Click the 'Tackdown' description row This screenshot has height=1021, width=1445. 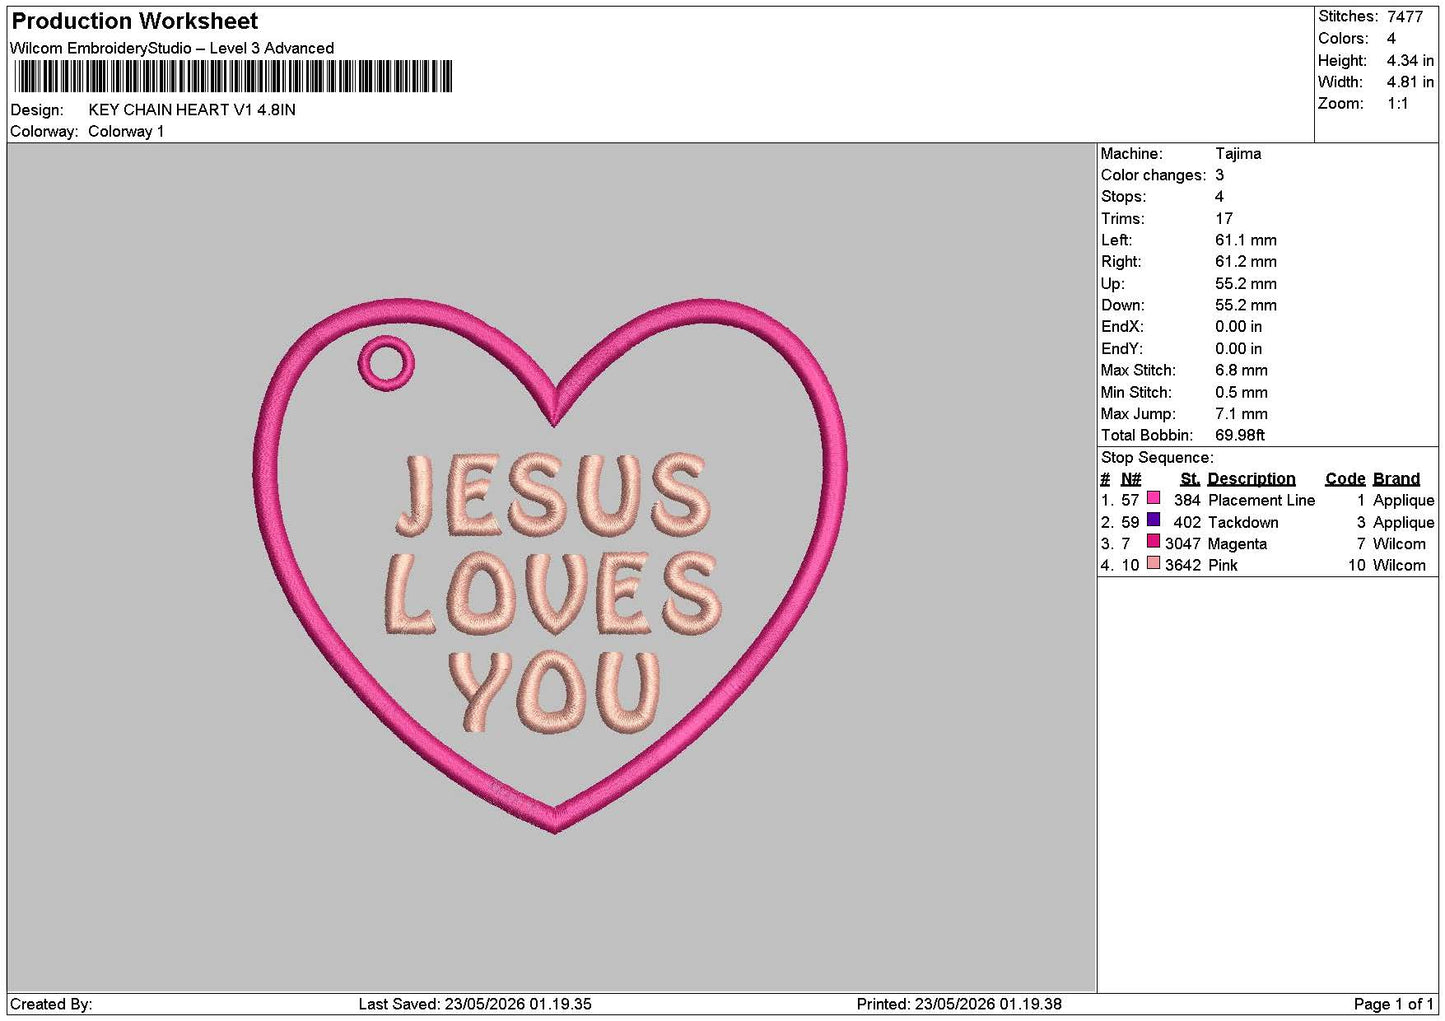pyautogui.click(x=1243, y=523)
